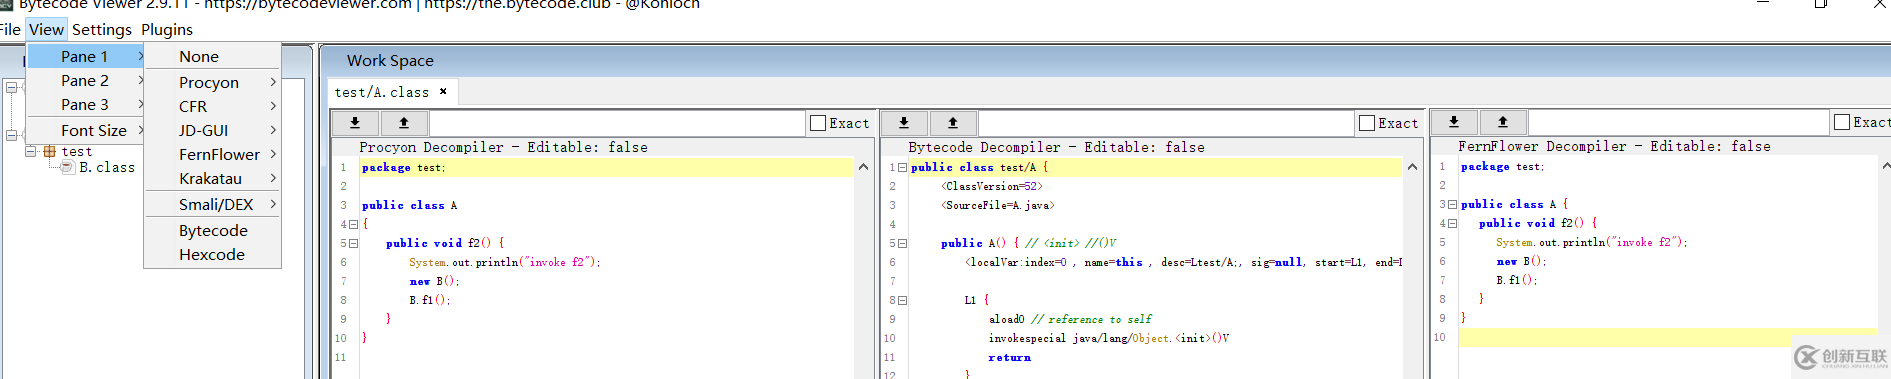
Task: Click 'public class A' in Procyon pane
Action: [x=409, y=205]
